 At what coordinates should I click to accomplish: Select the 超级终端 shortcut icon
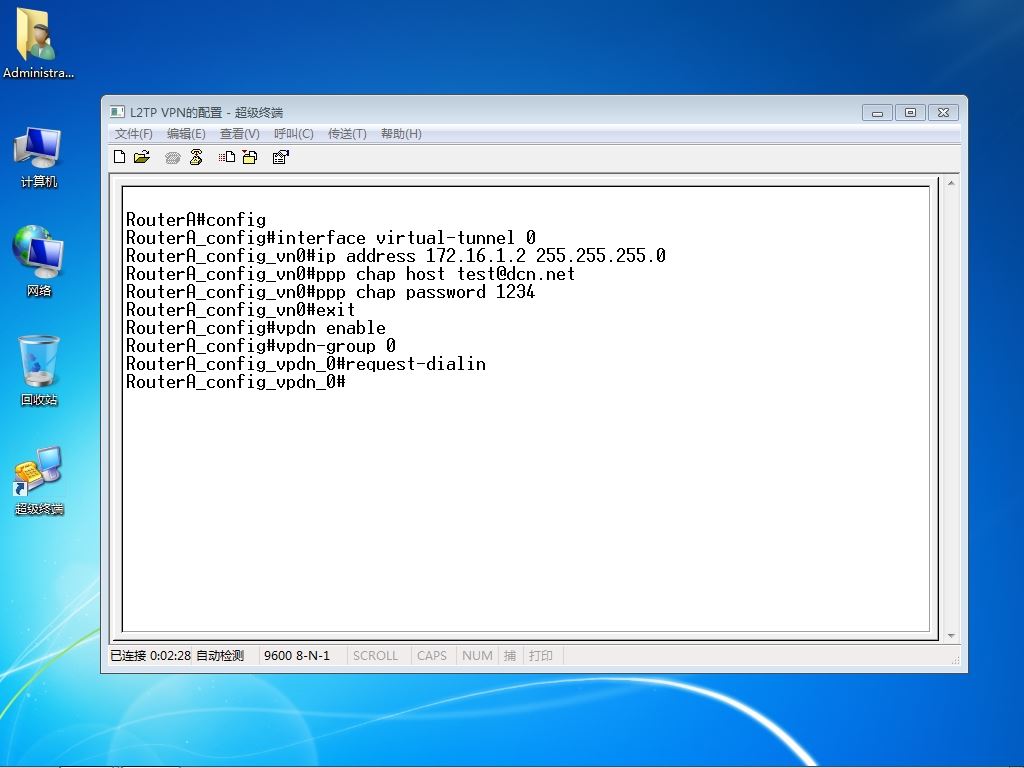(39, 481)
